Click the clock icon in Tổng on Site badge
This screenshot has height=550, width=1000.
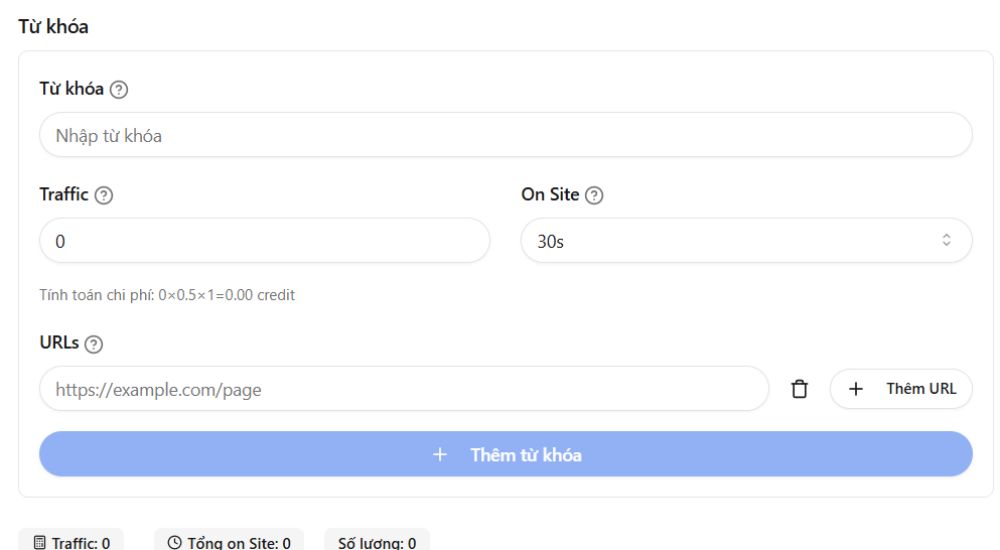(x=174, y=542)
